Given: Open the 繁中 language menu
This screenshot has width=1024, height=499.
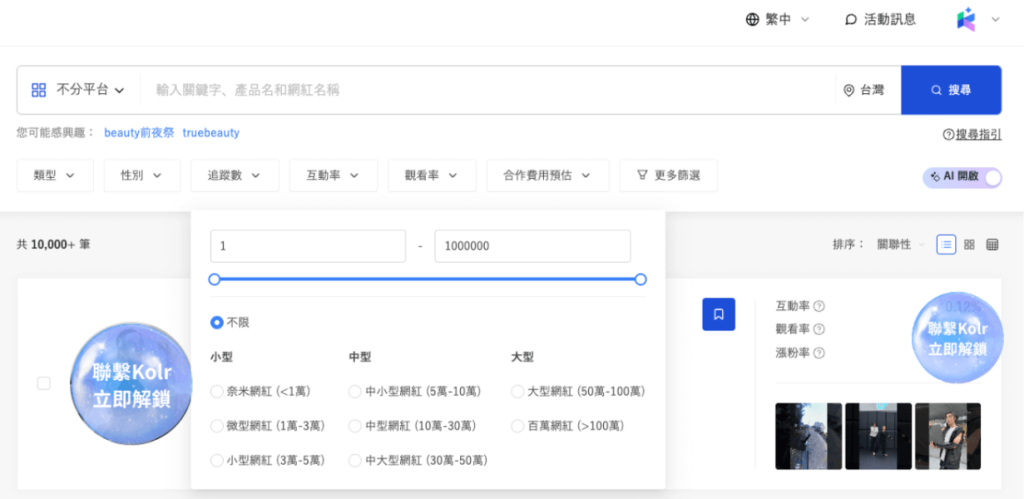Looking at the screenshot, I should pyautogui.click(x=777, y=19).
